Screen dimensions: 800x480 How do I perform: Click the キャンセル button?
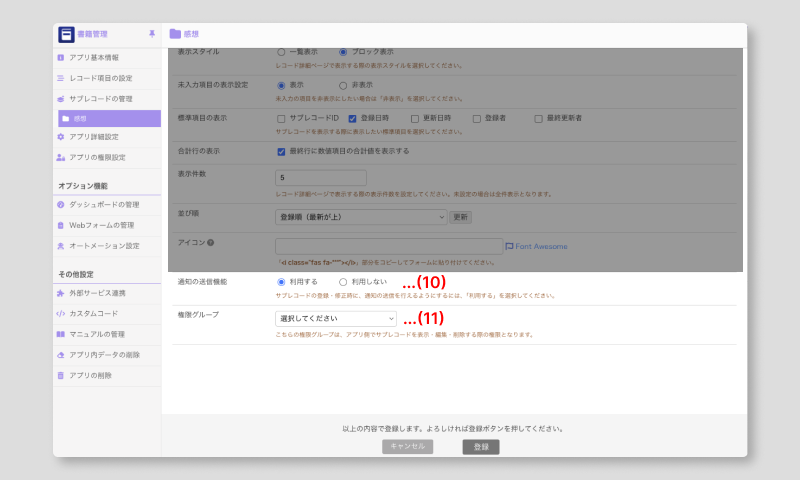408,446
